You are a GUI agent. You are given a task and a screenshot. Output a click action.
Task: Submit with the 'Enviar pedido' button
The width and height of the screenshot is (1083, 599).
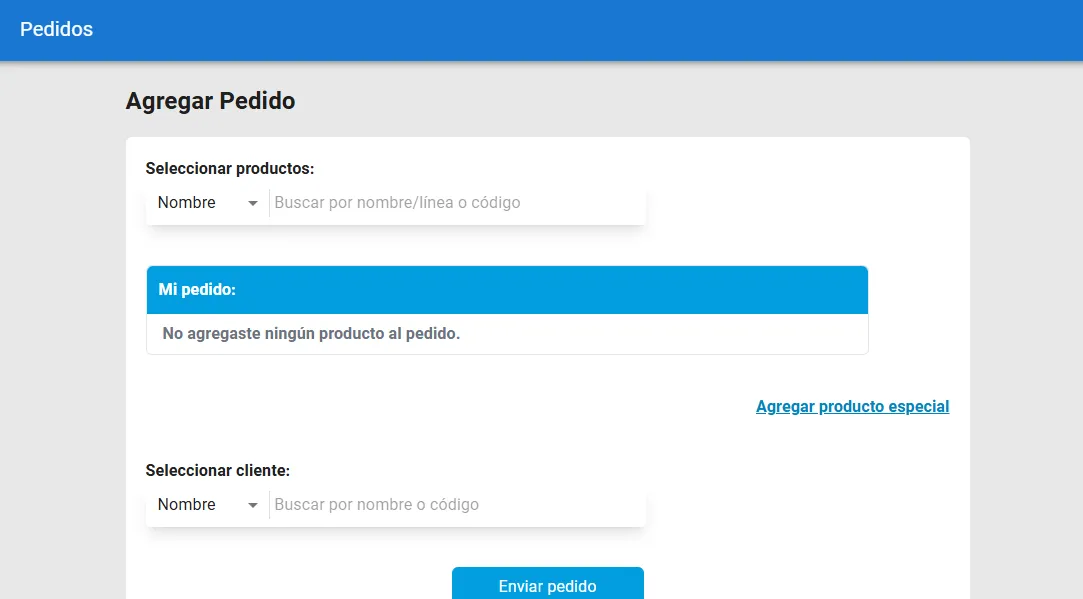pos(548,584)
